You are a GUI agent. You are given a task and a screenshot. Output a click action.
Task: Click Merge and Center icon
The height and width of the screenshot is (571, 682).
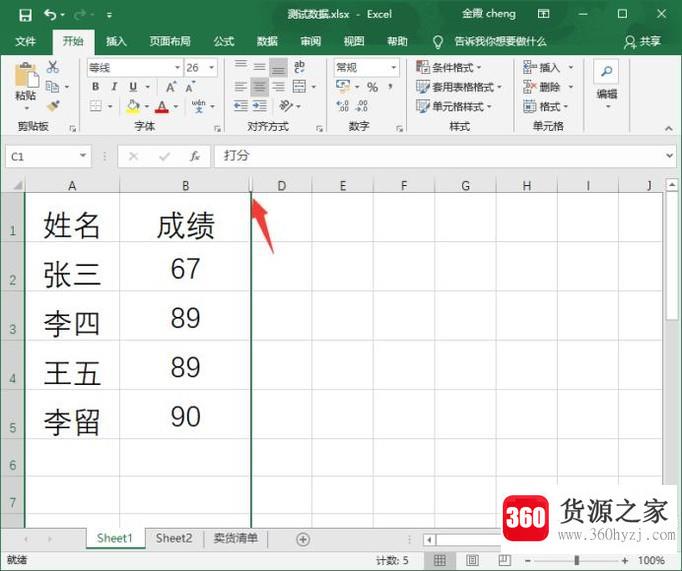299,87
